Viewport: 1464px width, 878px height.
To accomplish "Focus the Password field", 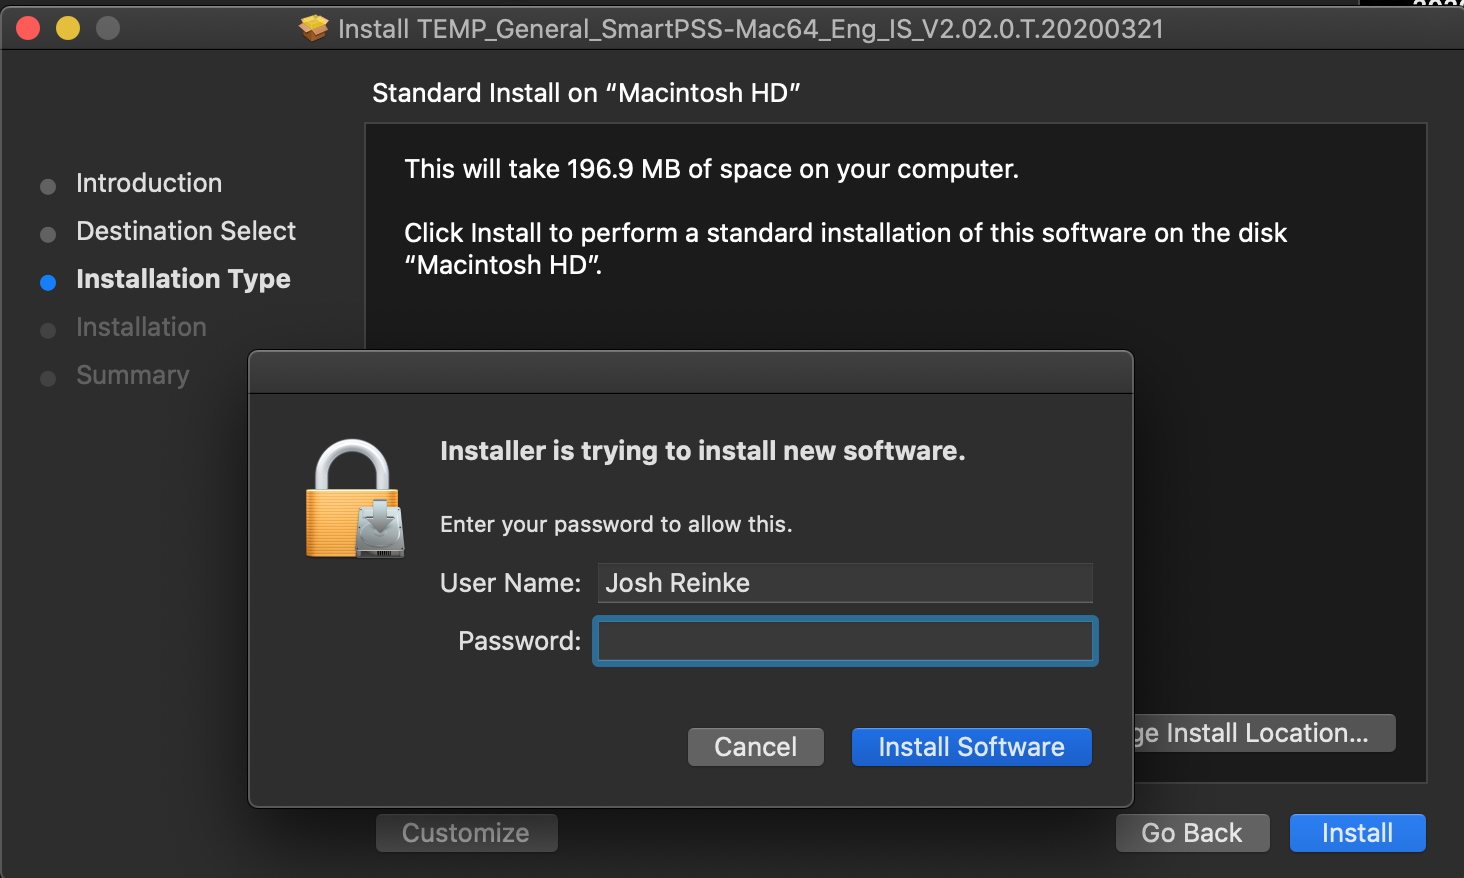I will (x=845, y=641).
